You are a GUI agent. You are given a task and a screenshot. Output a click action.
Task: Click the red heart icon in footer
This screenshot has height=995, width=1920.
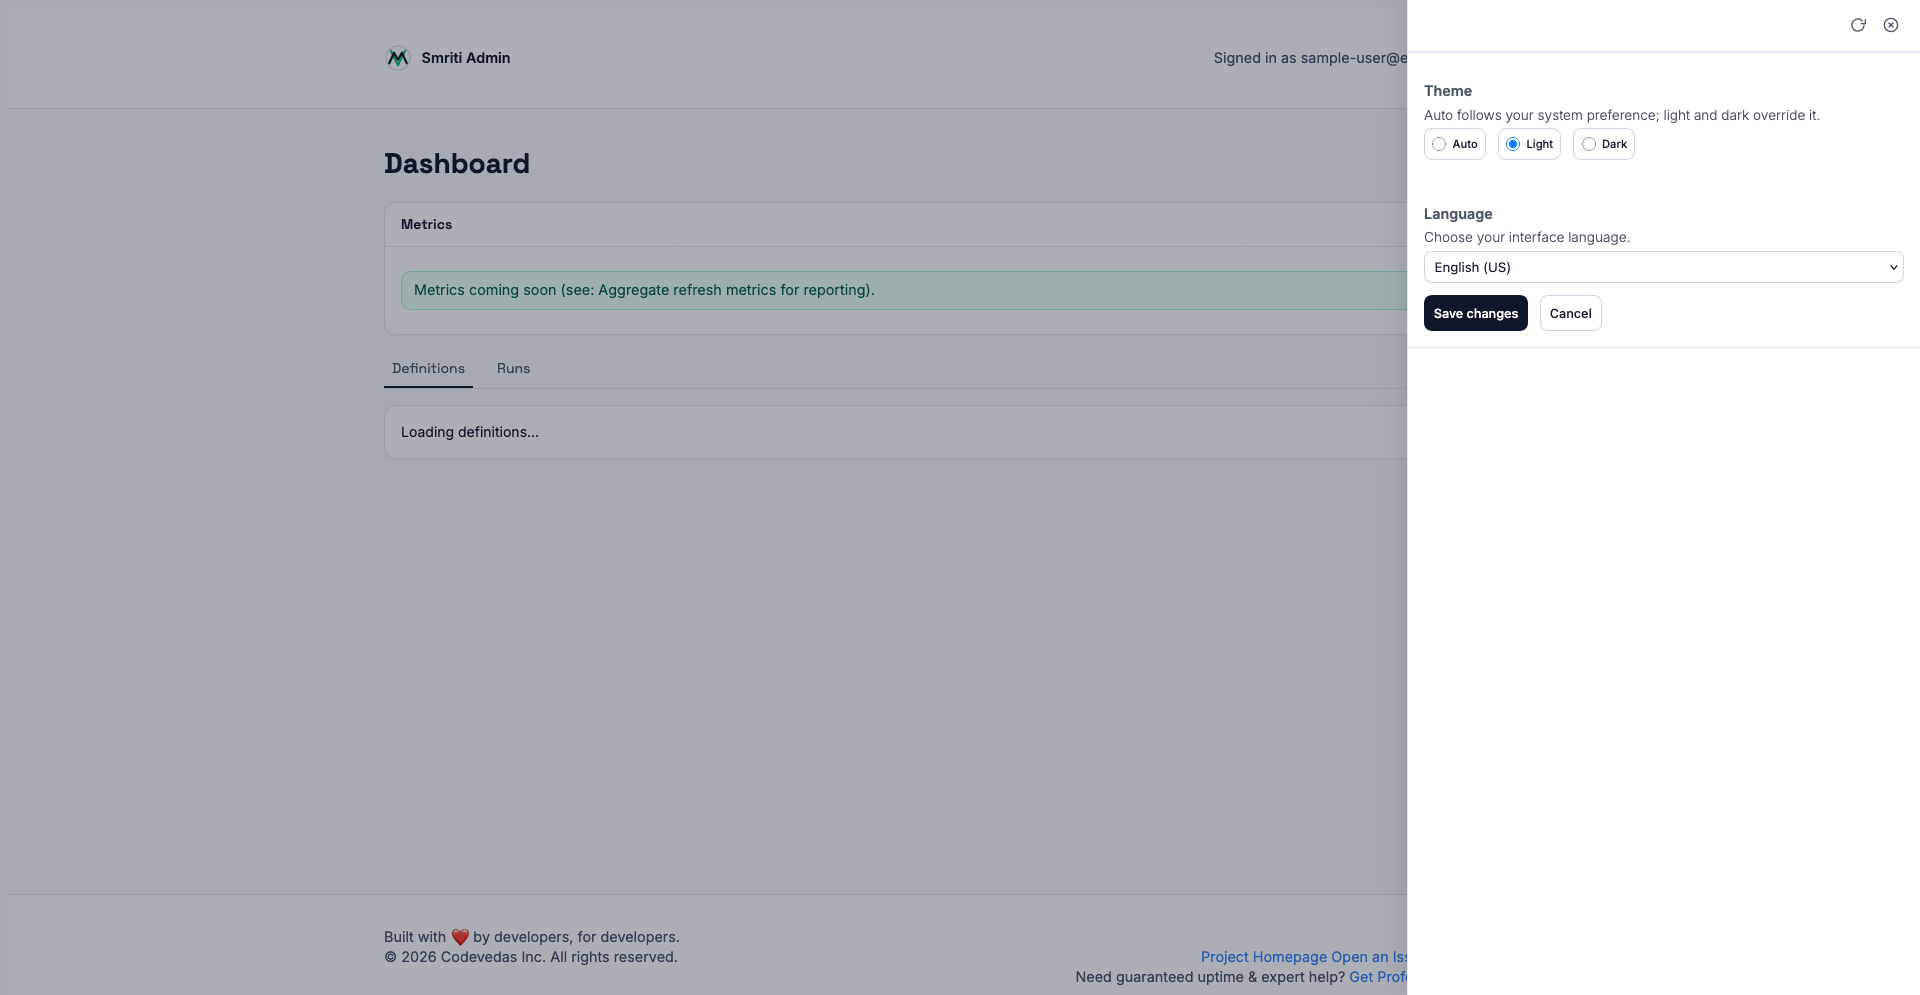460,937
